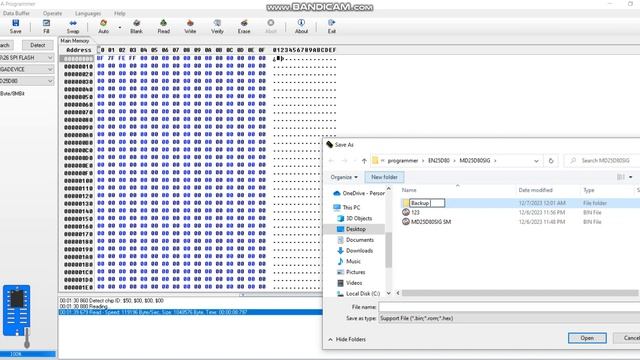Viewport: 640px width, 360px height.
Task: Select This PC in navigation pane
Action: (347, 207)
